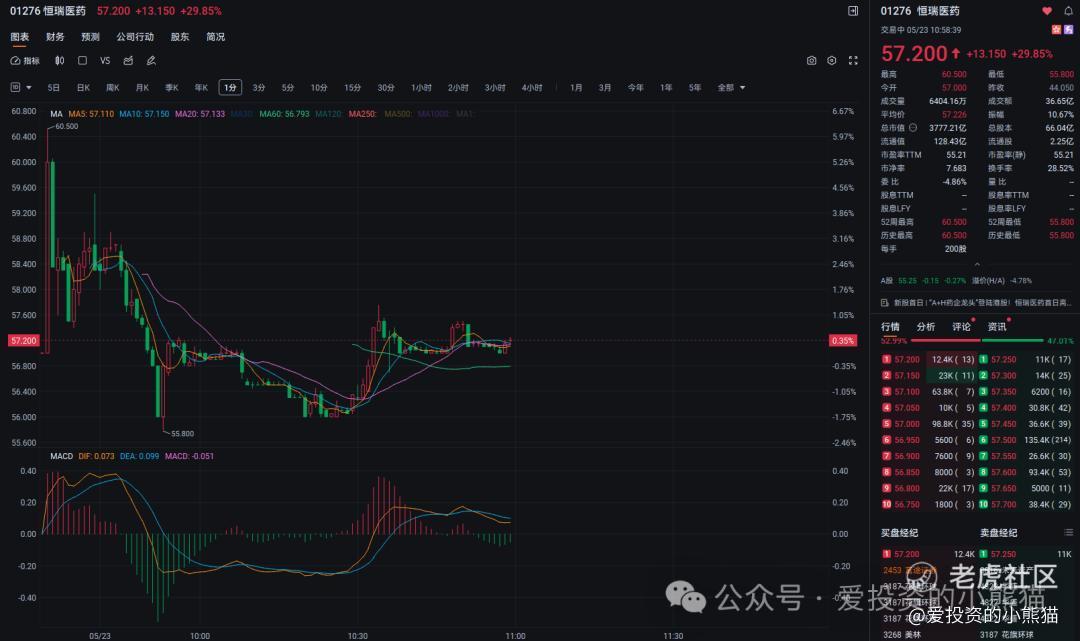
Task: Collapse the quote details chevron
Action: [x=975, y=264]
